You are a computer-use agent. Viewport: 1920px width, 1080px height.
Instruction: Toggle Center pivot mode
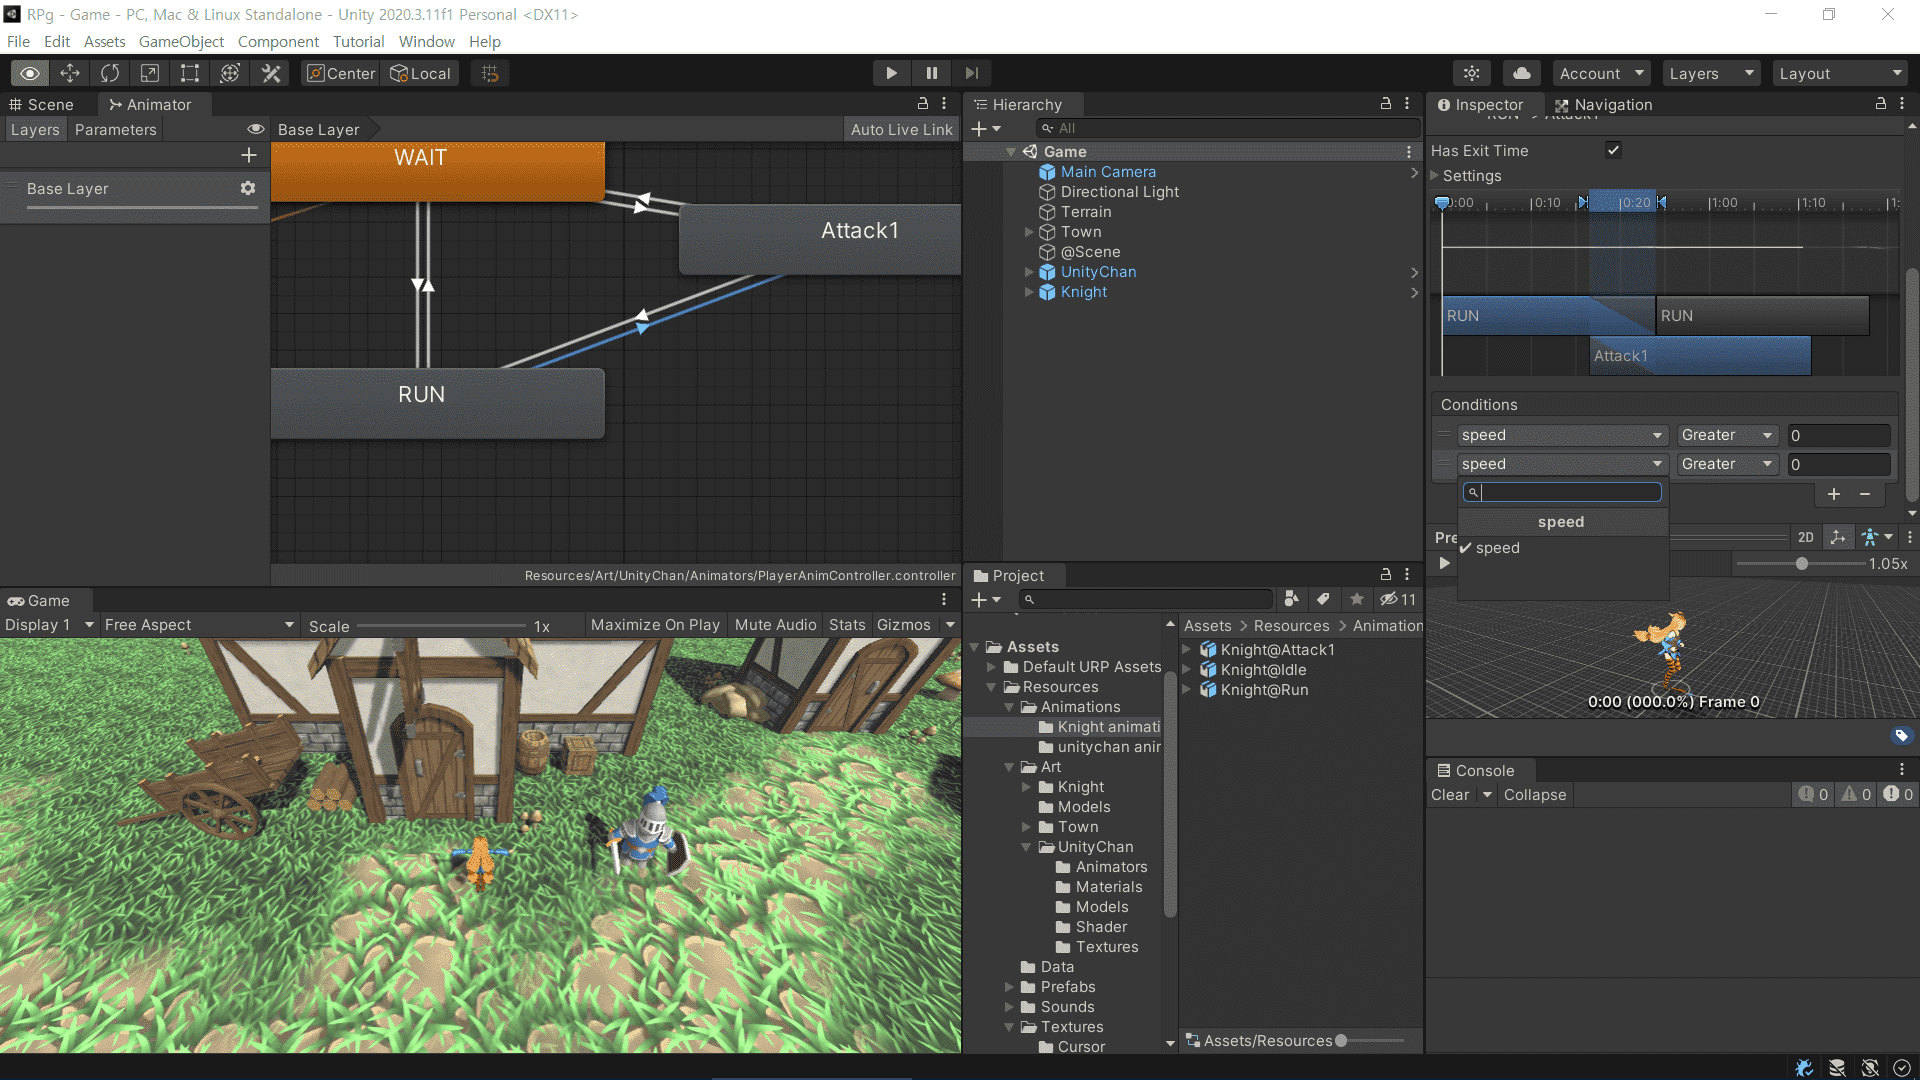[341, 73]
